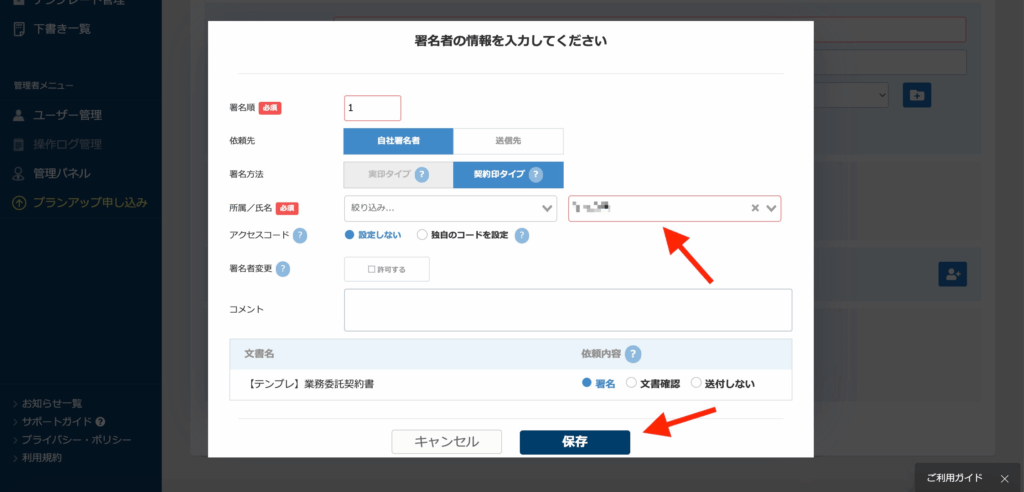Image resolution: width=1024 pixels, height=492 pixels.
Task: Select 設定しない radio button
Action: [x=349, y=235]
